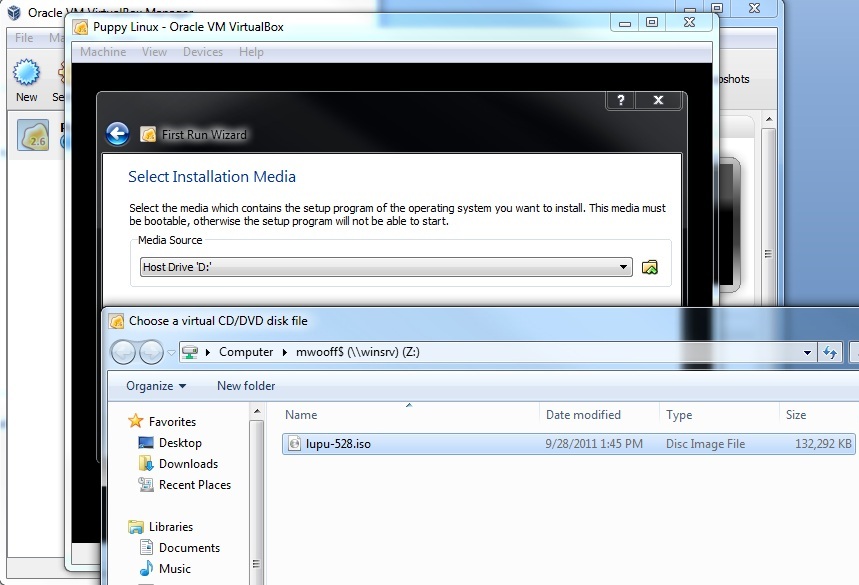Click mwooff$ (\\winsrv) (Z:) path segment

point(358,352)
